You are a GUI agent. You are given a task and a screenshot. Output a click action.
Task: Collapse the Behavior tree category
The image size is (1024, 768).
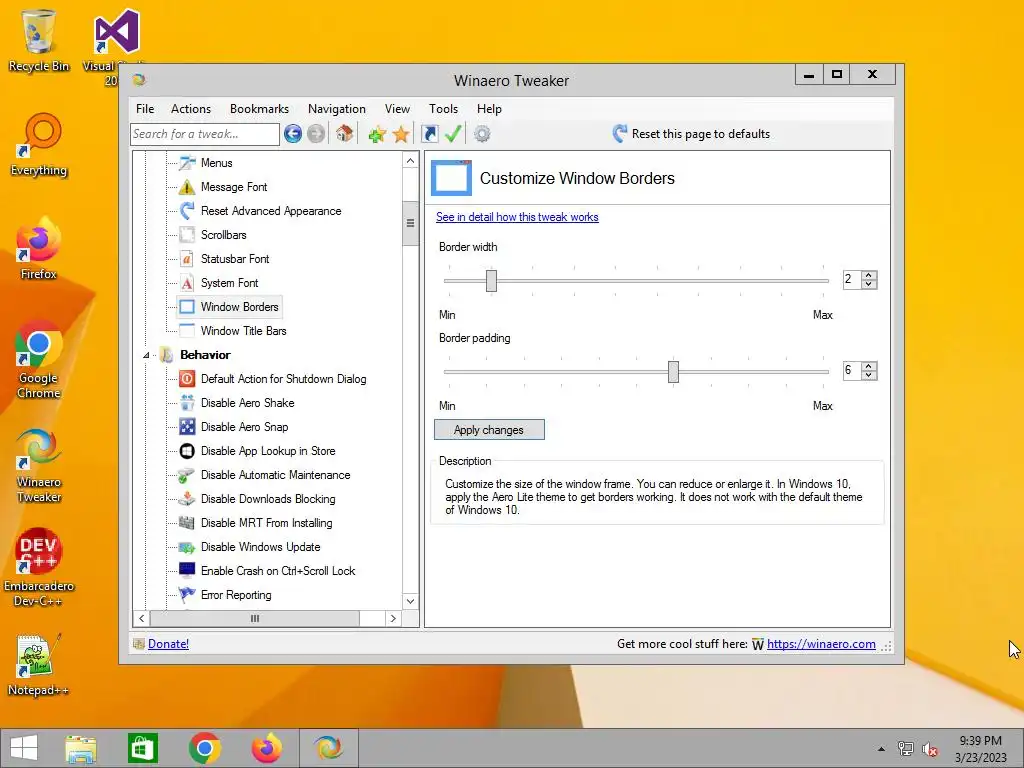(146, 355)
